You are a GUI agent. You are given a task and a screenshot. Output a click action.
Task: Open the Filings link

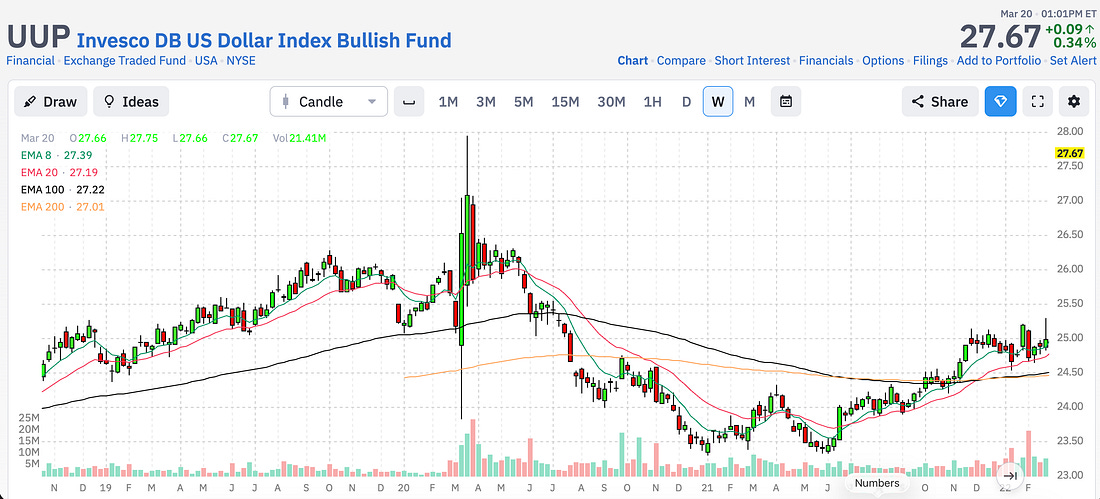tap(930, 61)
